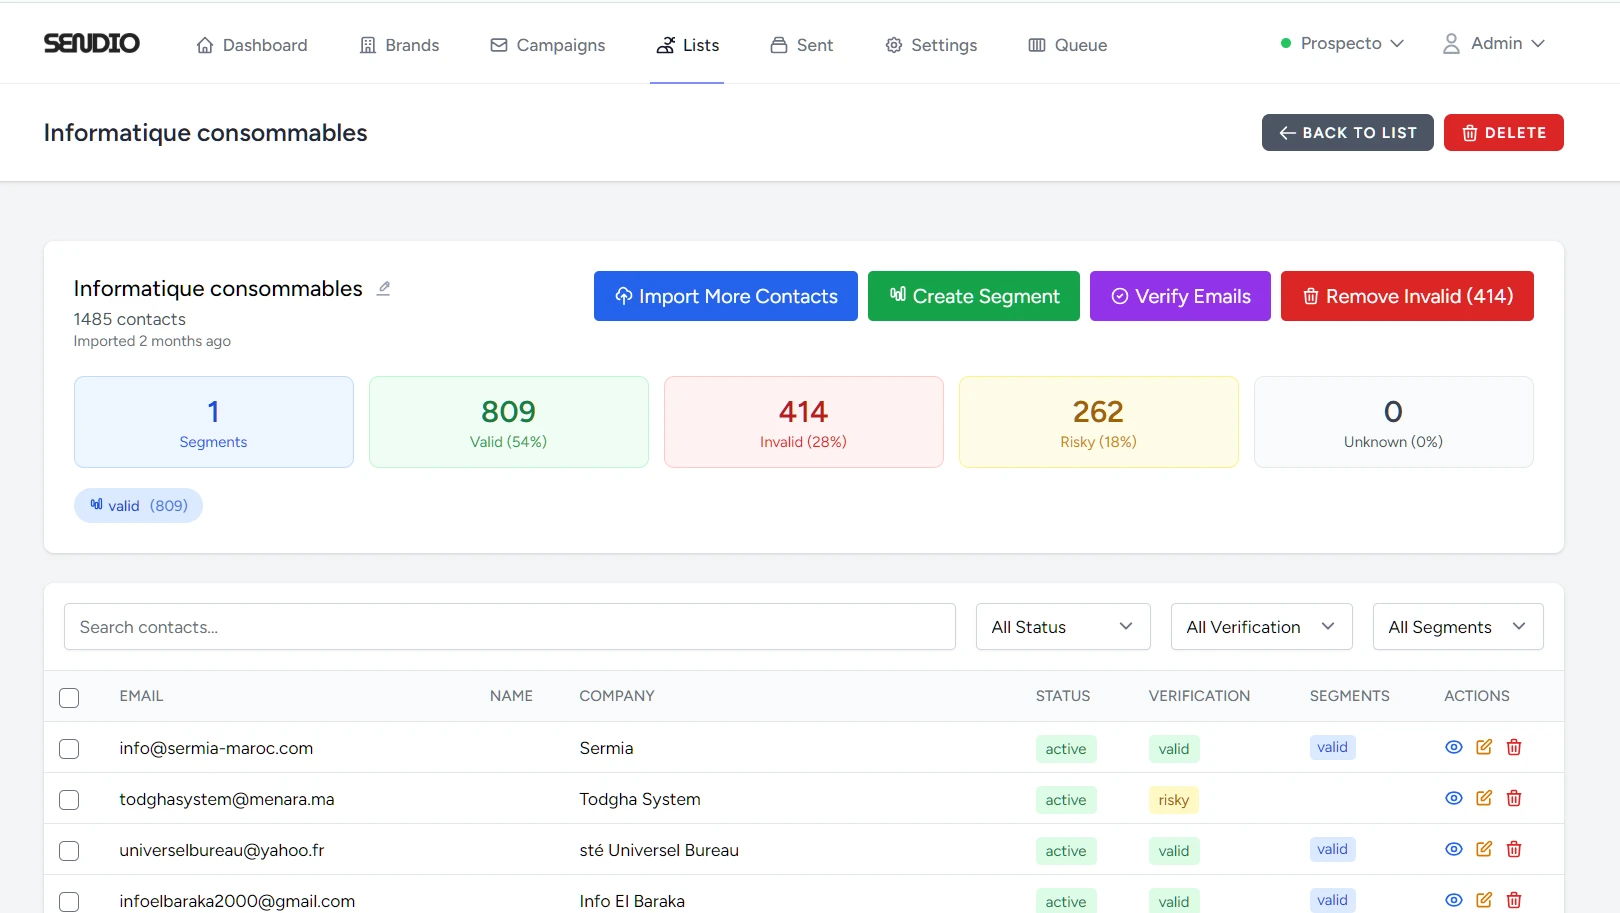
Task: Go to the Dashboard tab
Action: [252, 45]
